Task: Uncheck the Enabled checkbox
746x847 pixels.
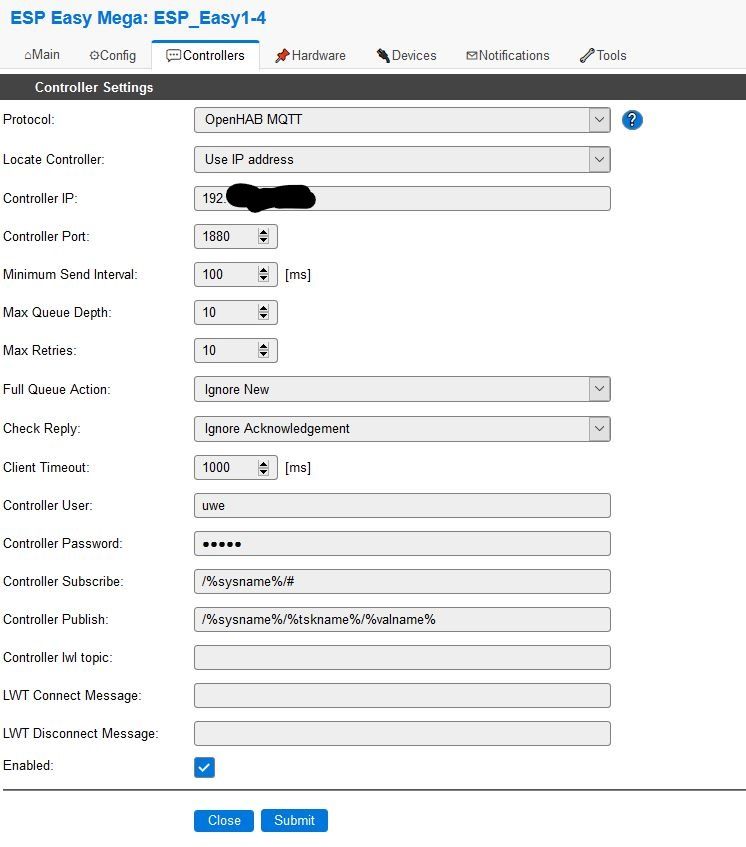Action: [x=204, y=767]
